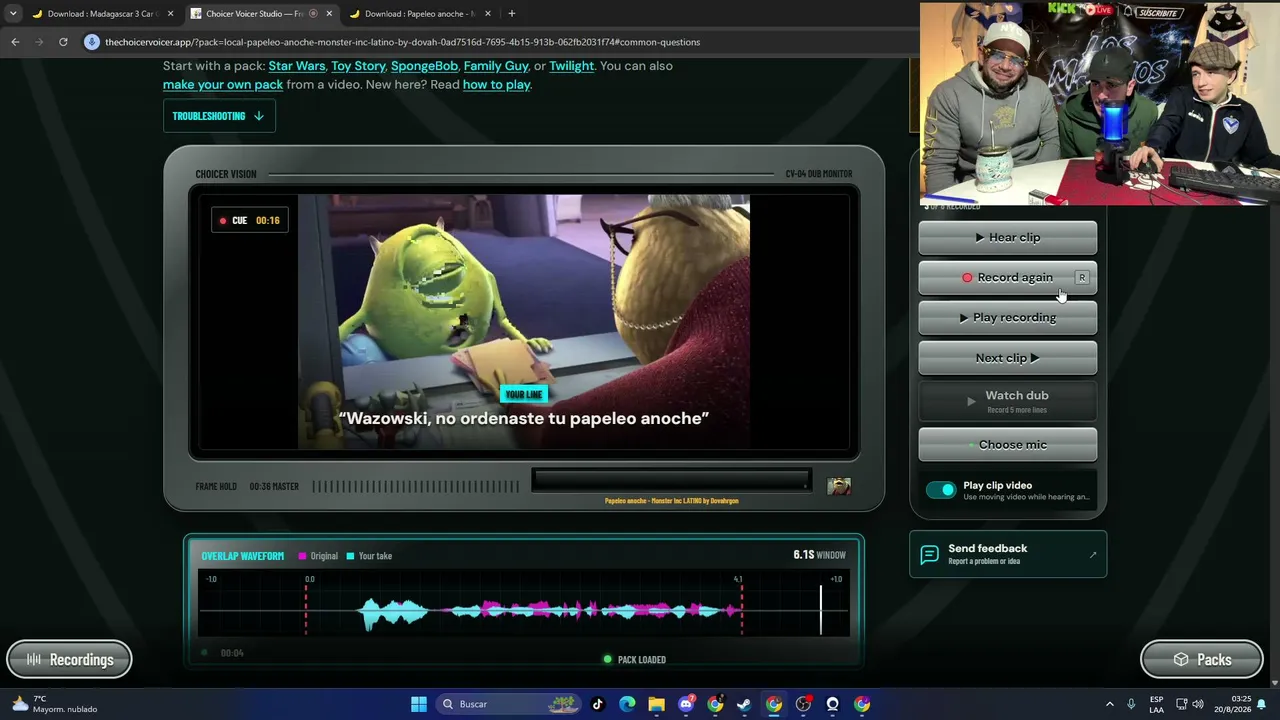The width and height of the screenshot is (1280, 720).
Task: Open TikTok from the taskbar
Action: (598, 704)
